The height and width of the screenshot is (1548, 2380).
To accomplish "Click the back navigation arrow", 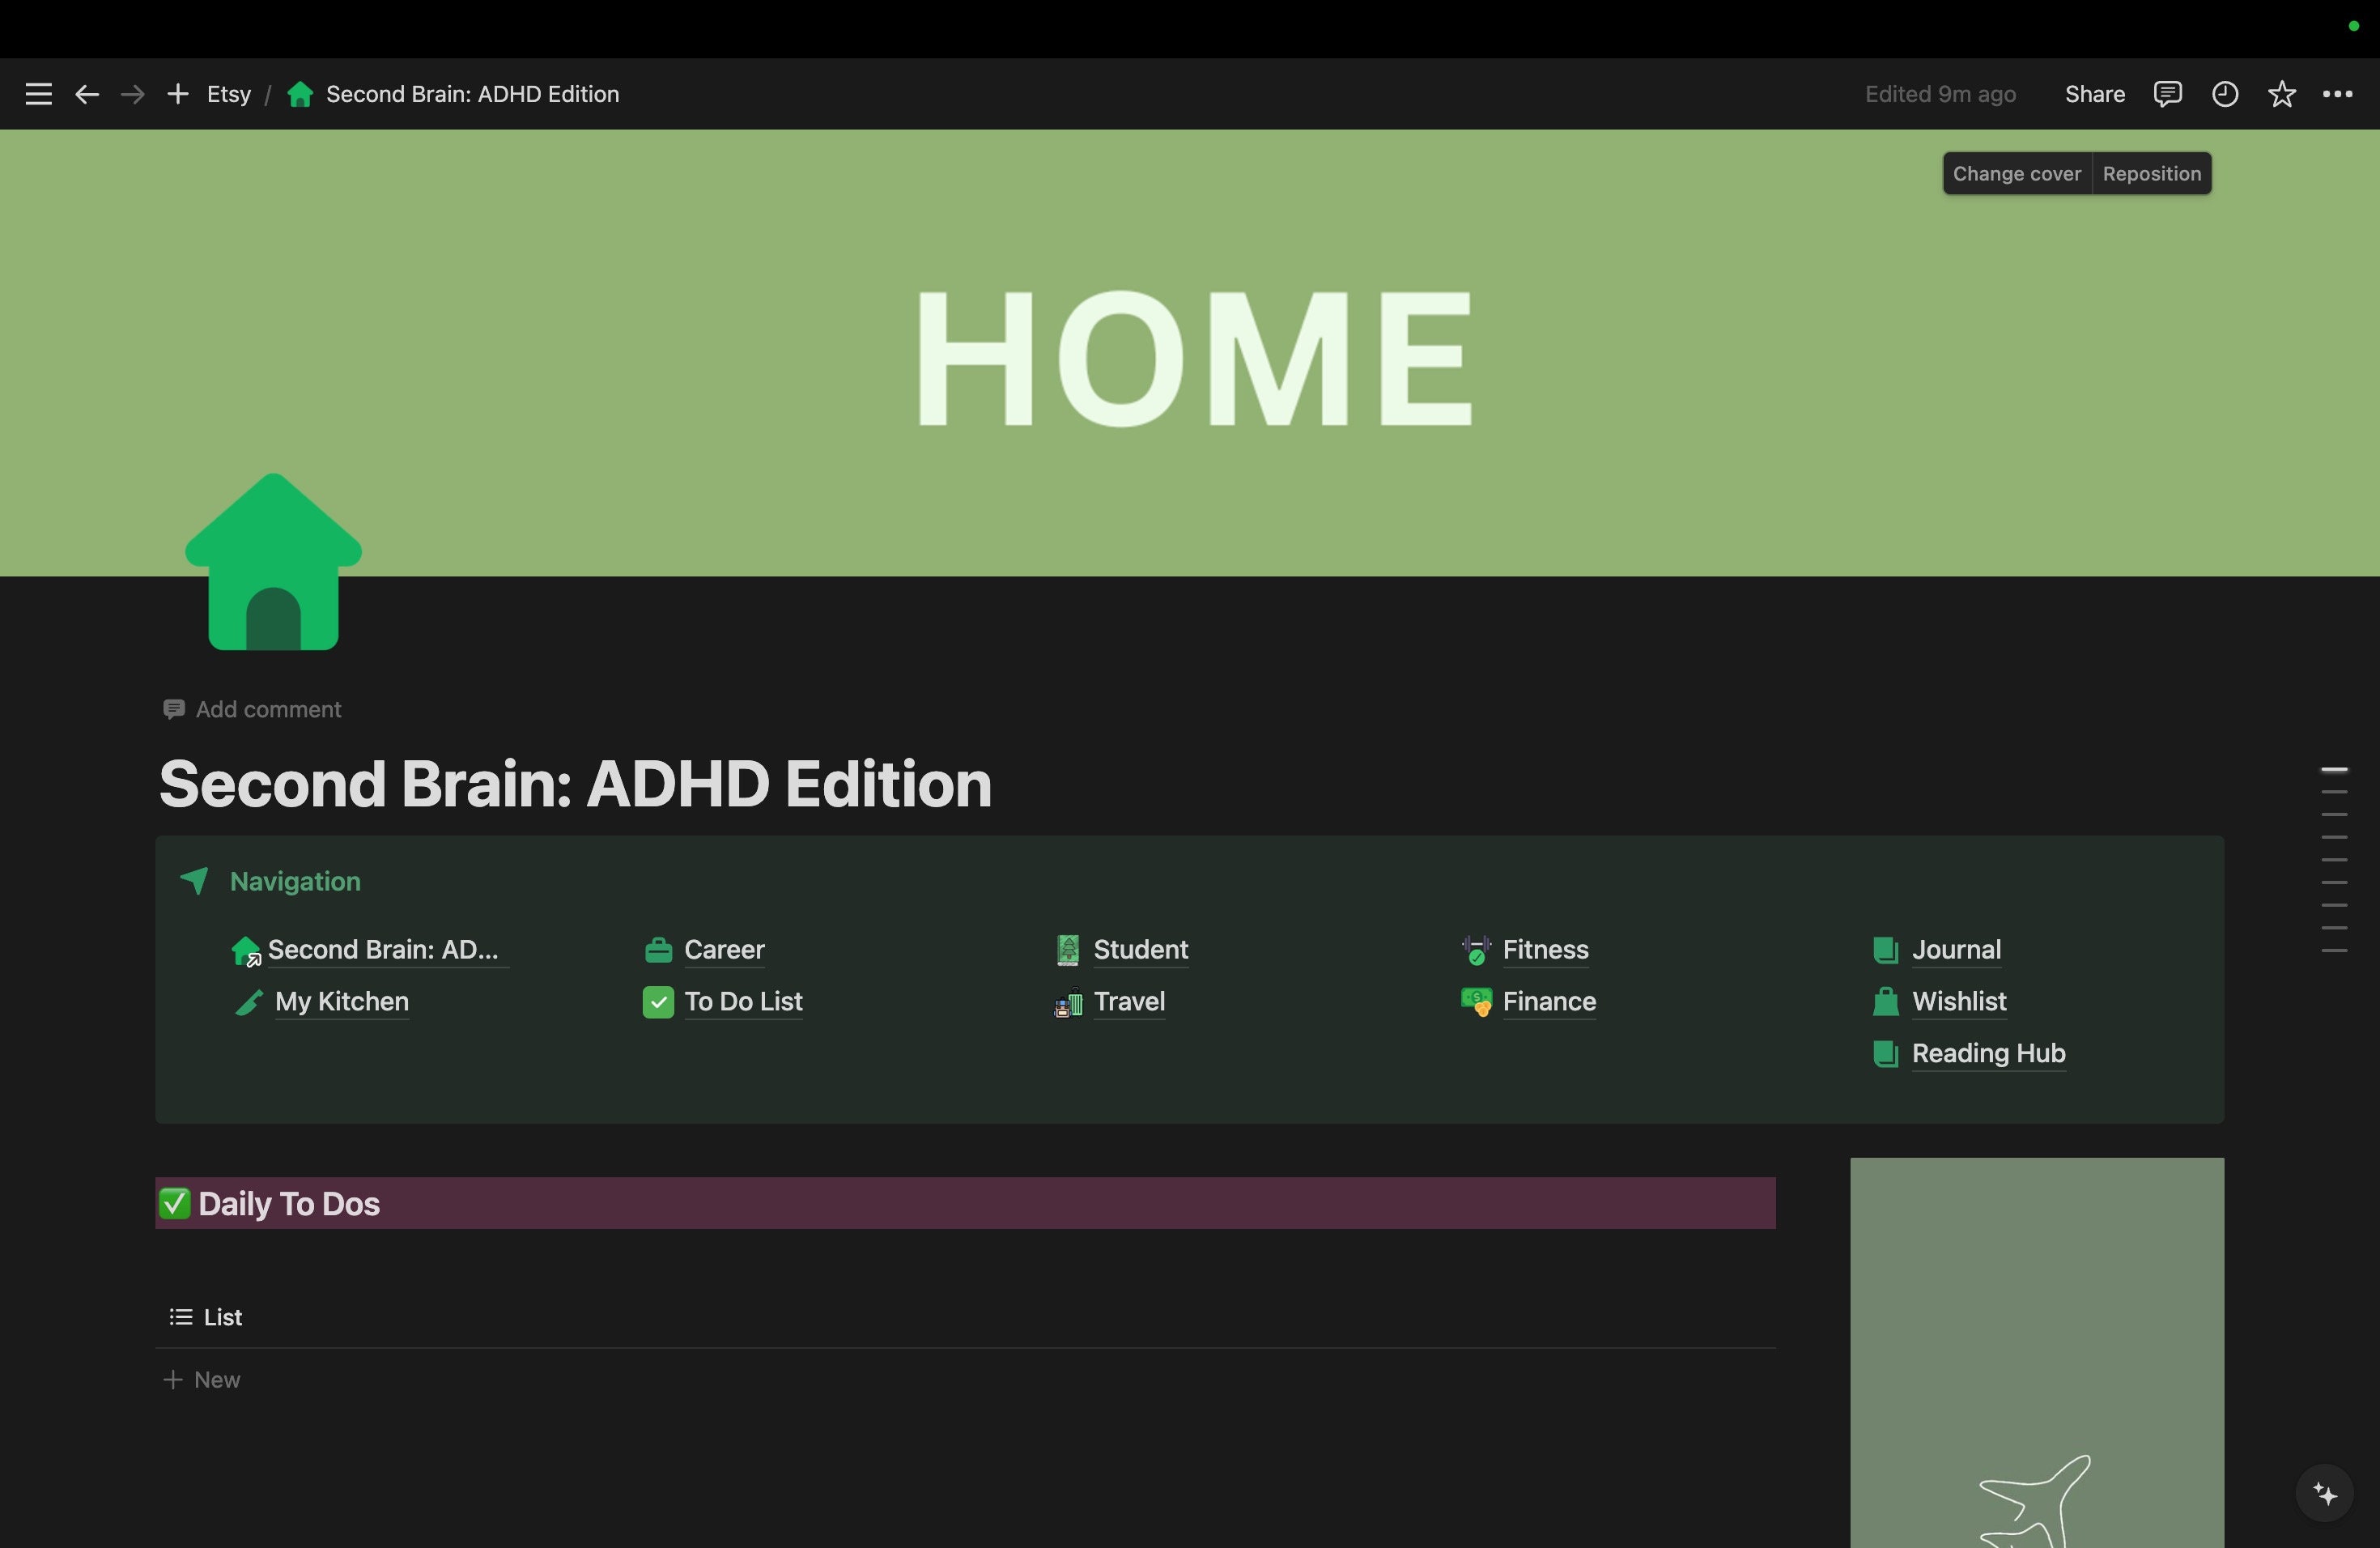I will tap(87, 93).
